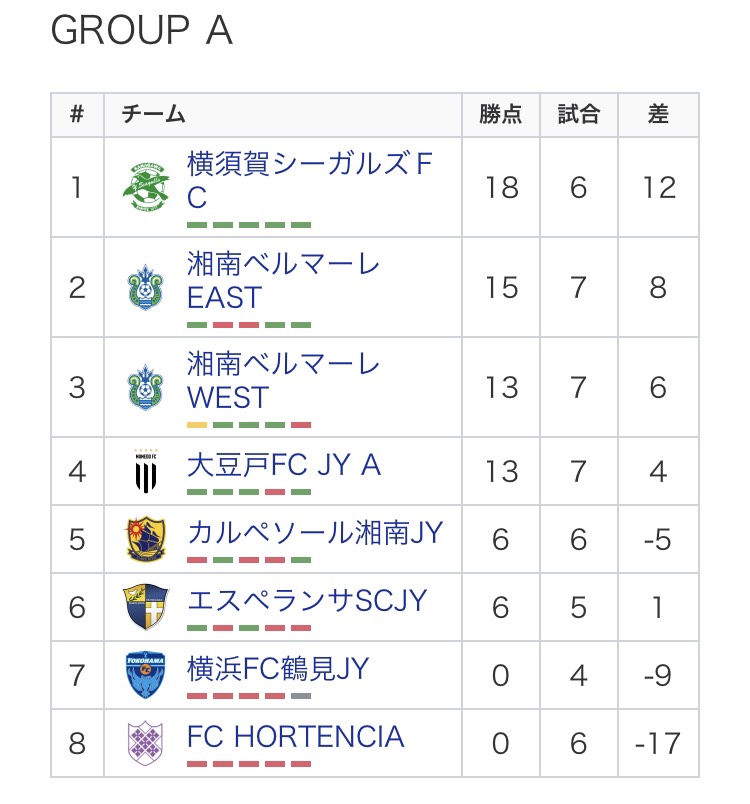Open the 湘南ベルマーレ EAST team page
Image resolution: width=750 pixels, height=804 pixels.
(x=283, y=280)
